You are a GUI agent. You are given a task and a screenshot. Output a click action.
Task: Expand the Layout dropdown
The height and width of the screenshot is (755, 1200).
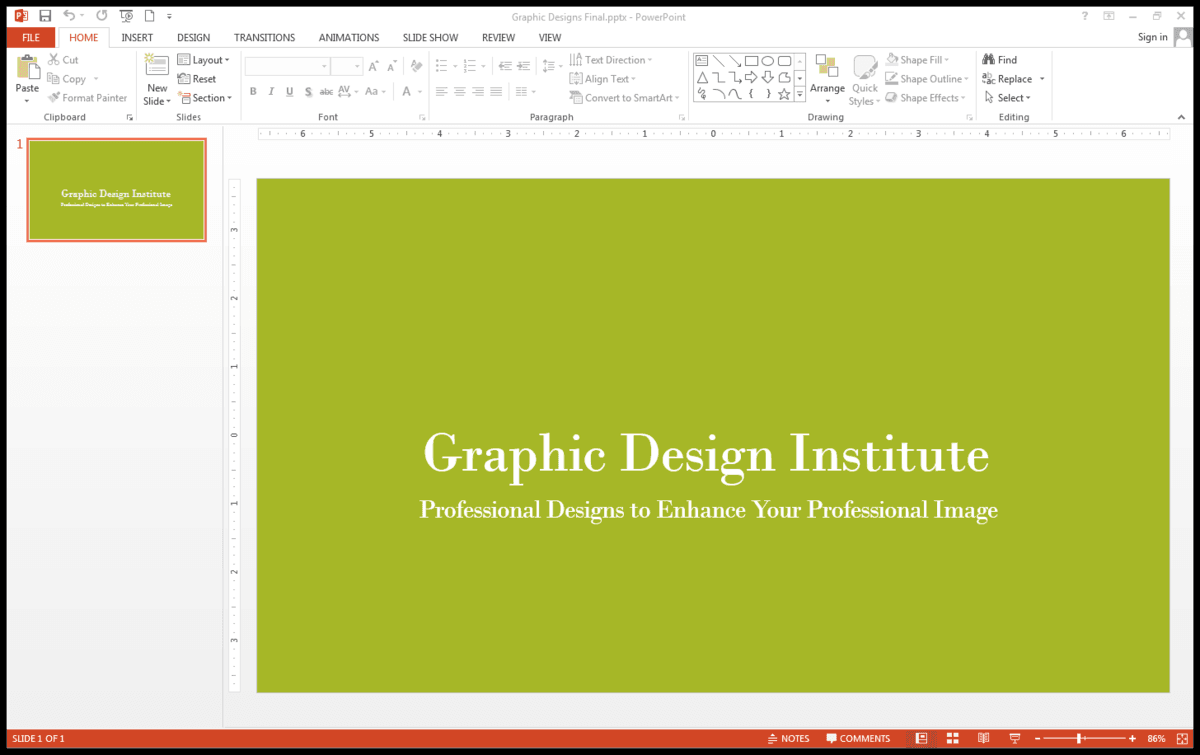[204, 60]
